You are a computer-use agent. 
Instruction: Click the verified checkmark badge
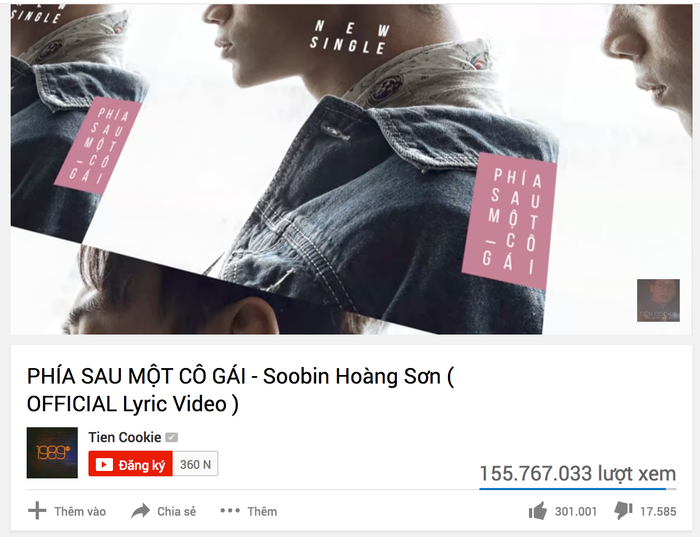pyautogui.click(x=171, y=437)
